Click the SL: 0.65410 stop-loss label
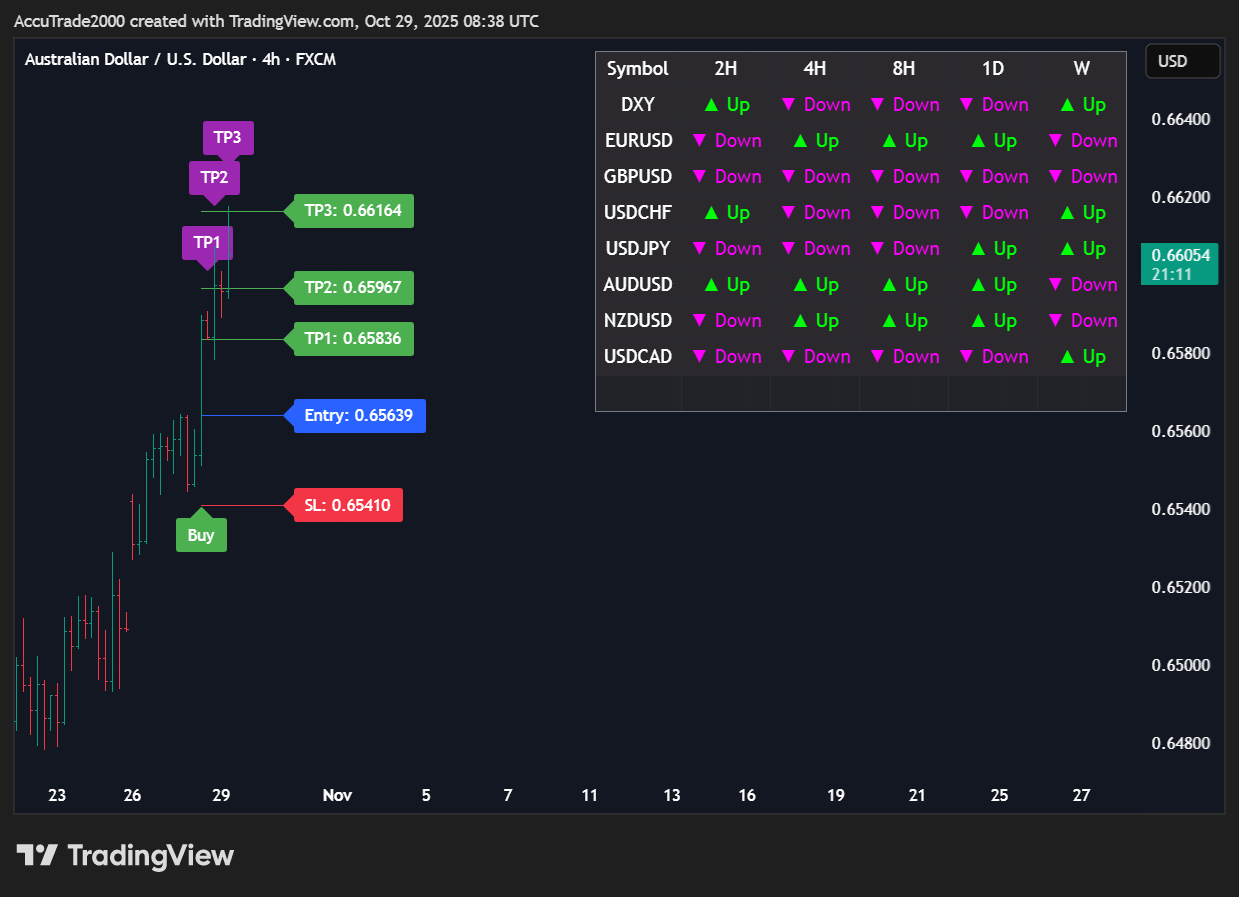 tap(347, 506)
